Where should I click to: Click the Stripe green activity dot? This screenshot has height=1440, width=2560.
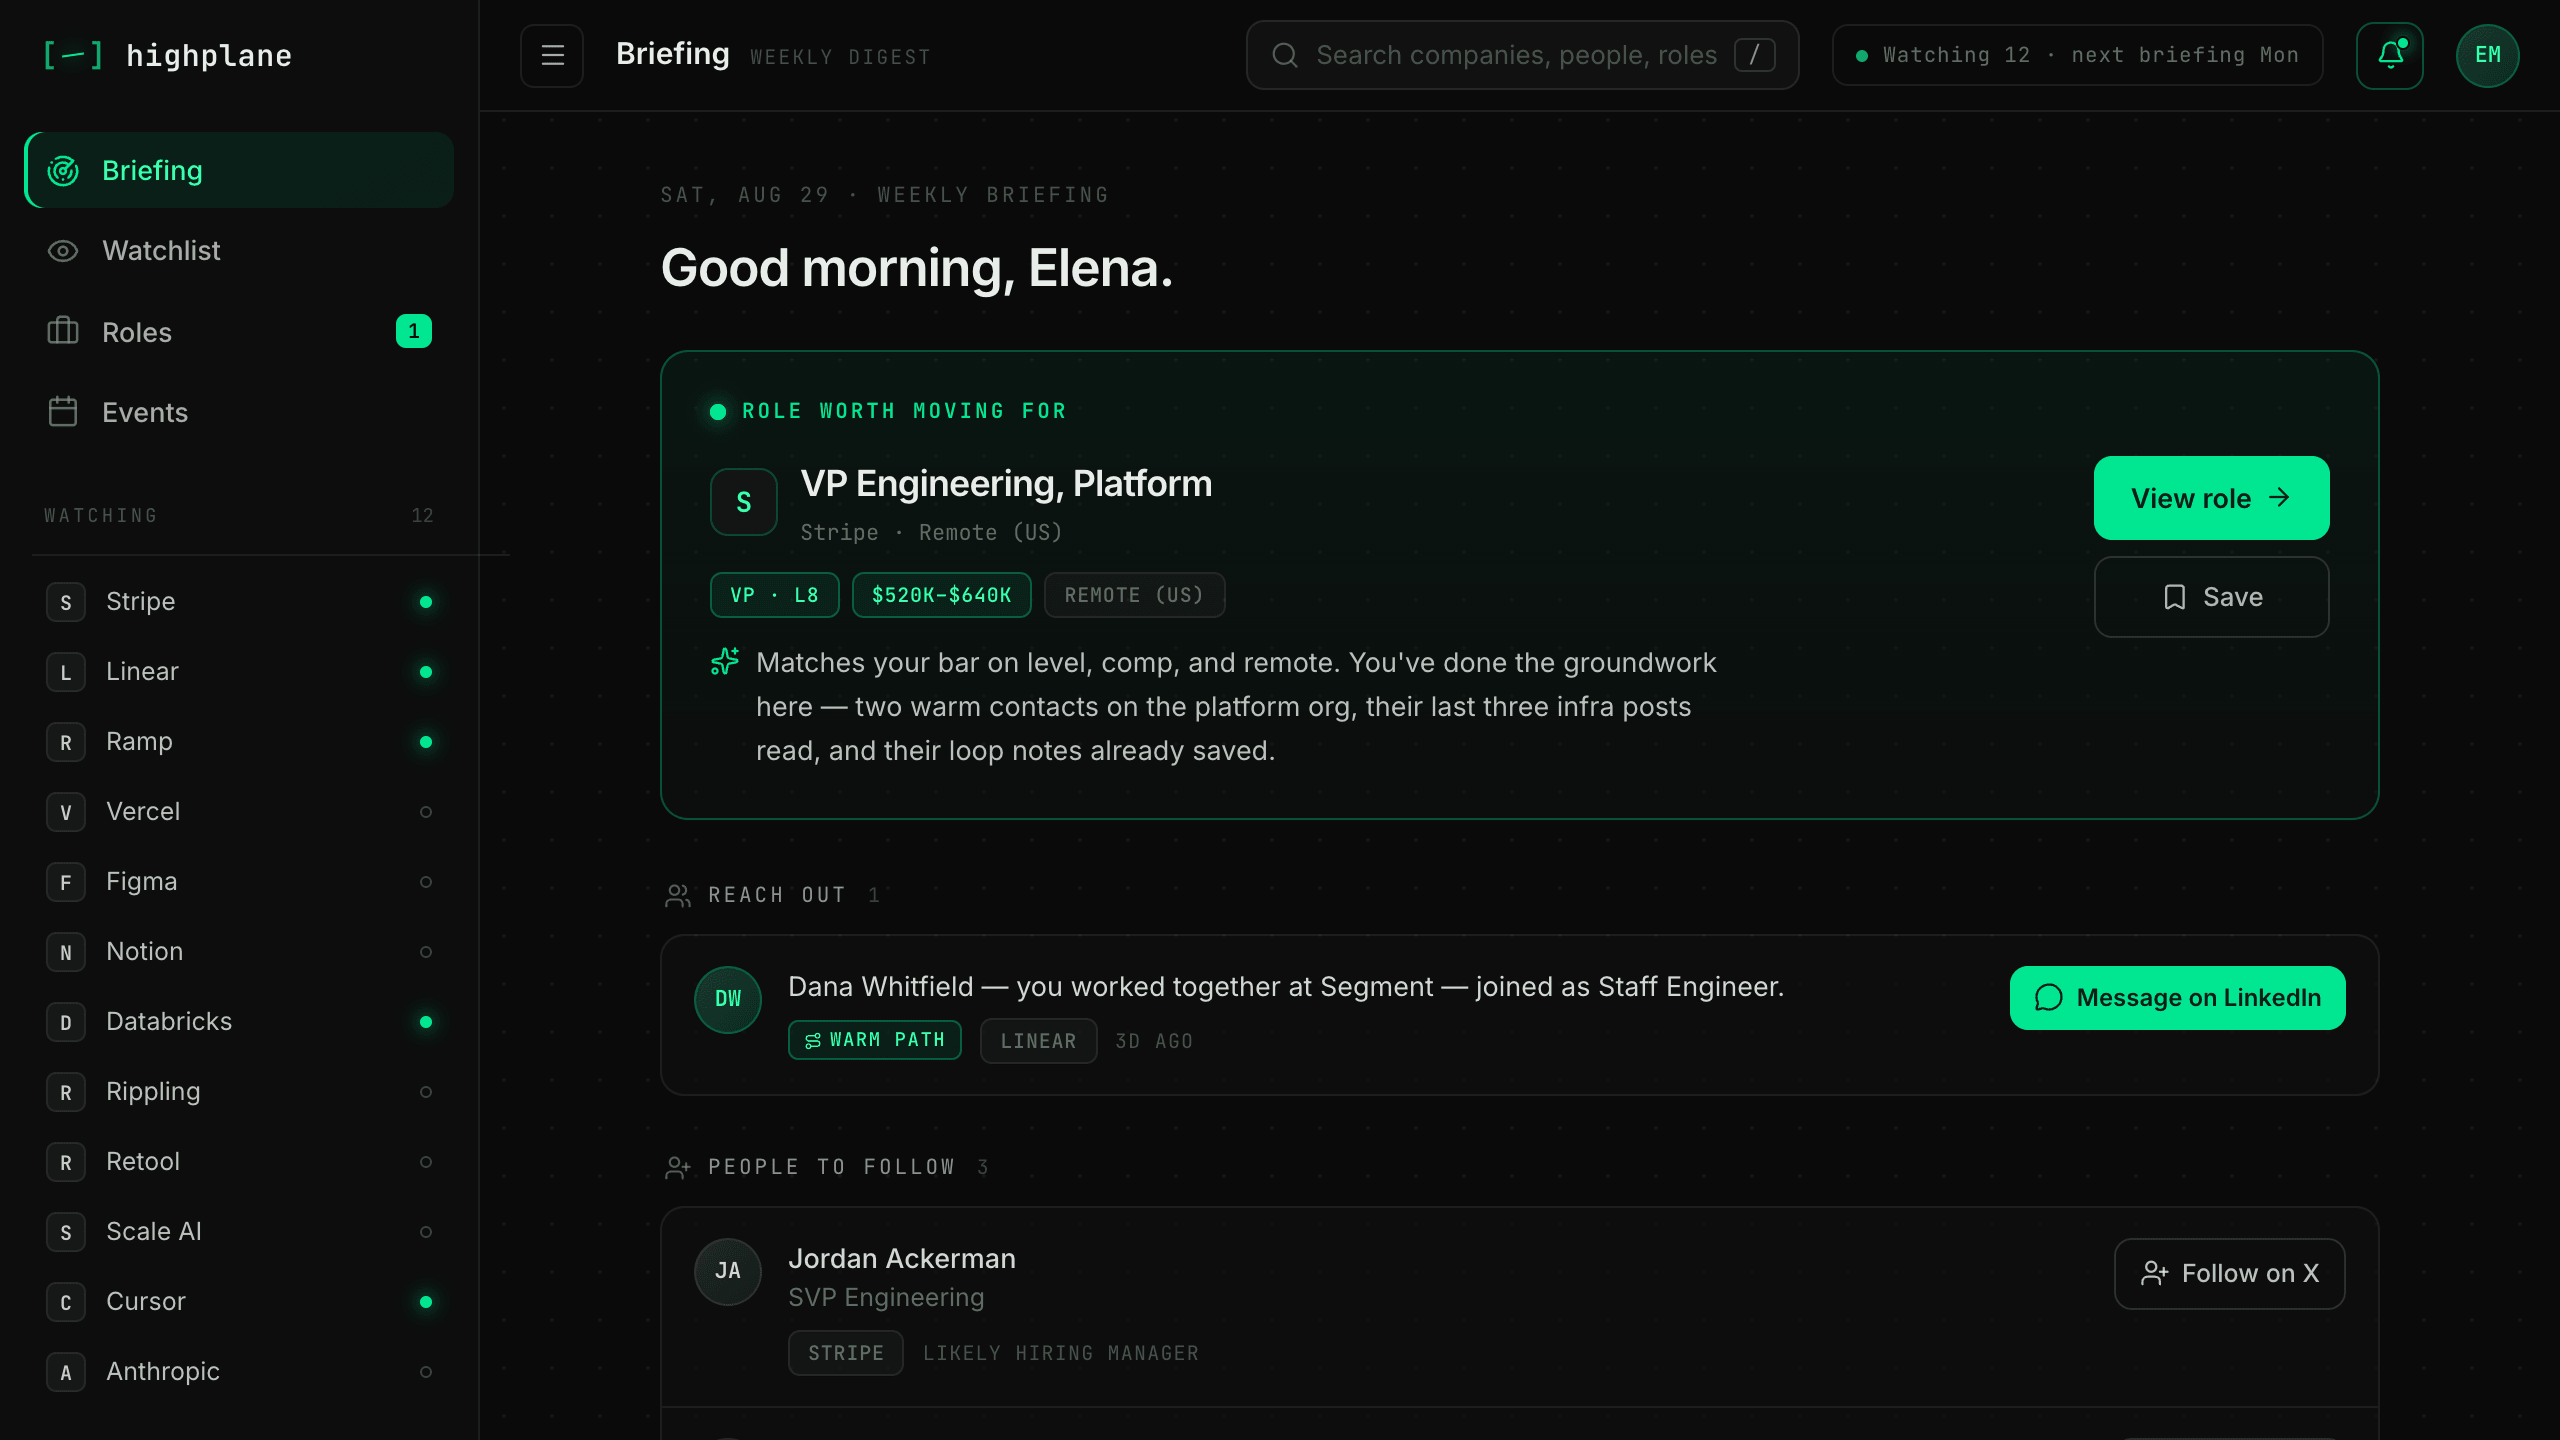(x=426, y=602)
